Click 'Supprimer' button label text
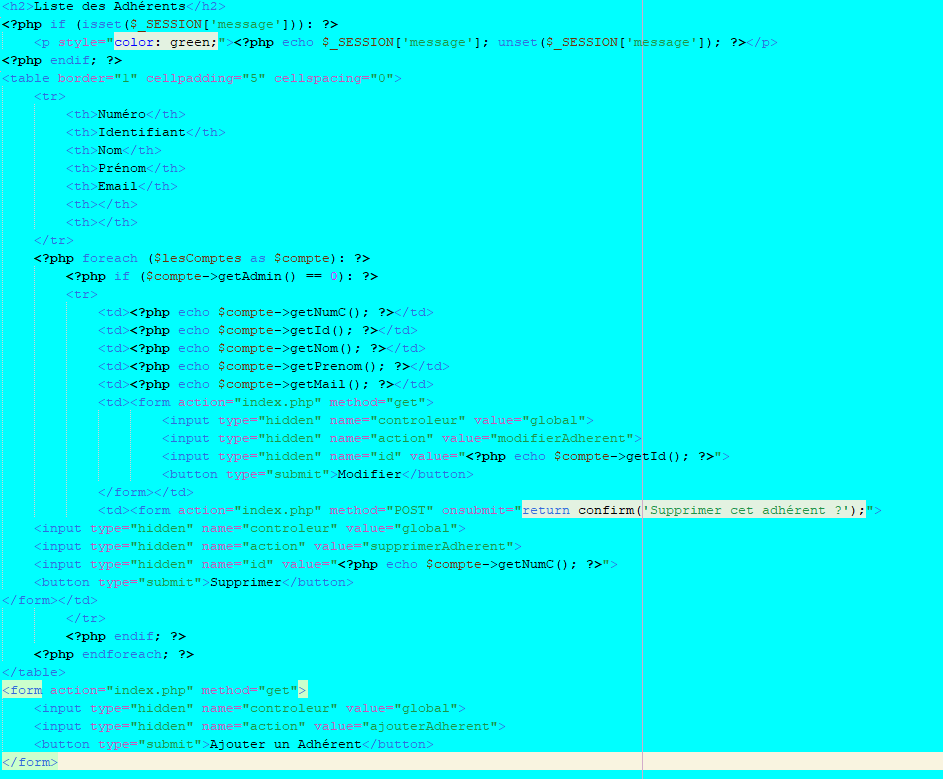The width and height of the screenshot is (943, 779). click(x=245, y=583)
